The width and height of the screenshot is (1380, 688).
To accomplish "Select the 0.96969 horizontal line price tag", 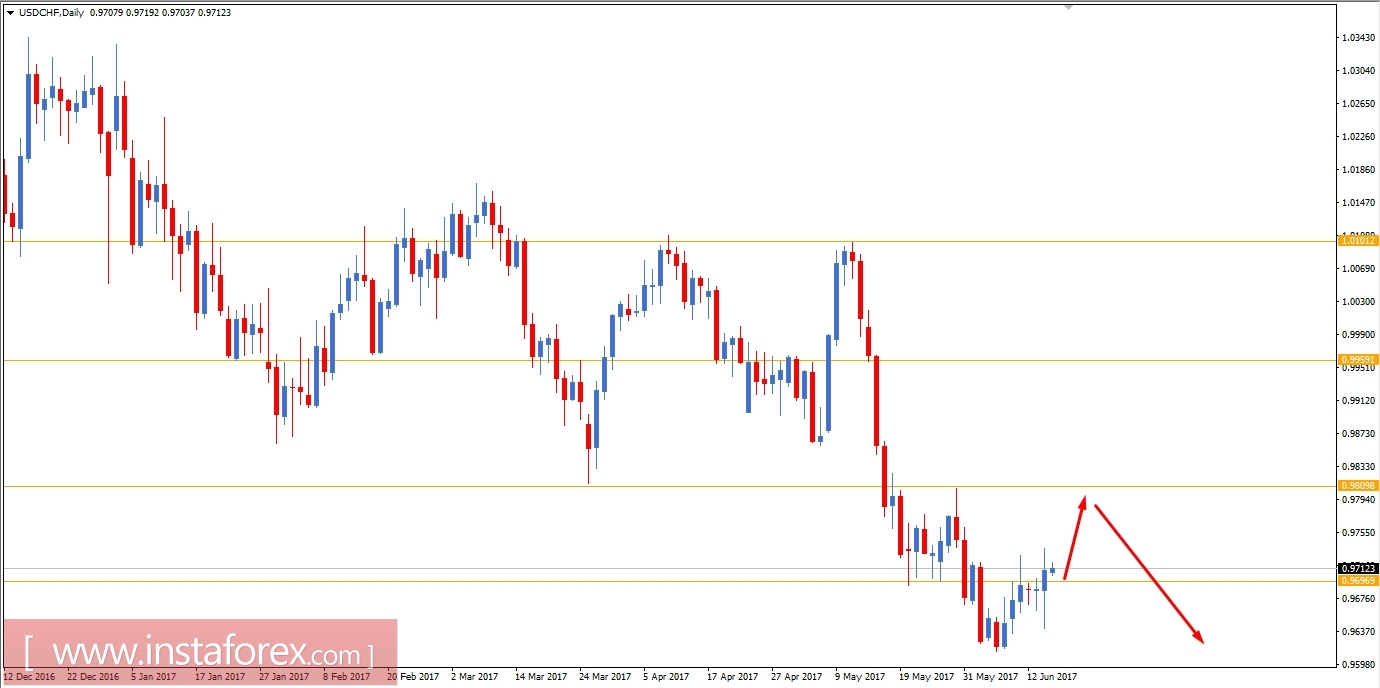I will tap(1359, 581).
